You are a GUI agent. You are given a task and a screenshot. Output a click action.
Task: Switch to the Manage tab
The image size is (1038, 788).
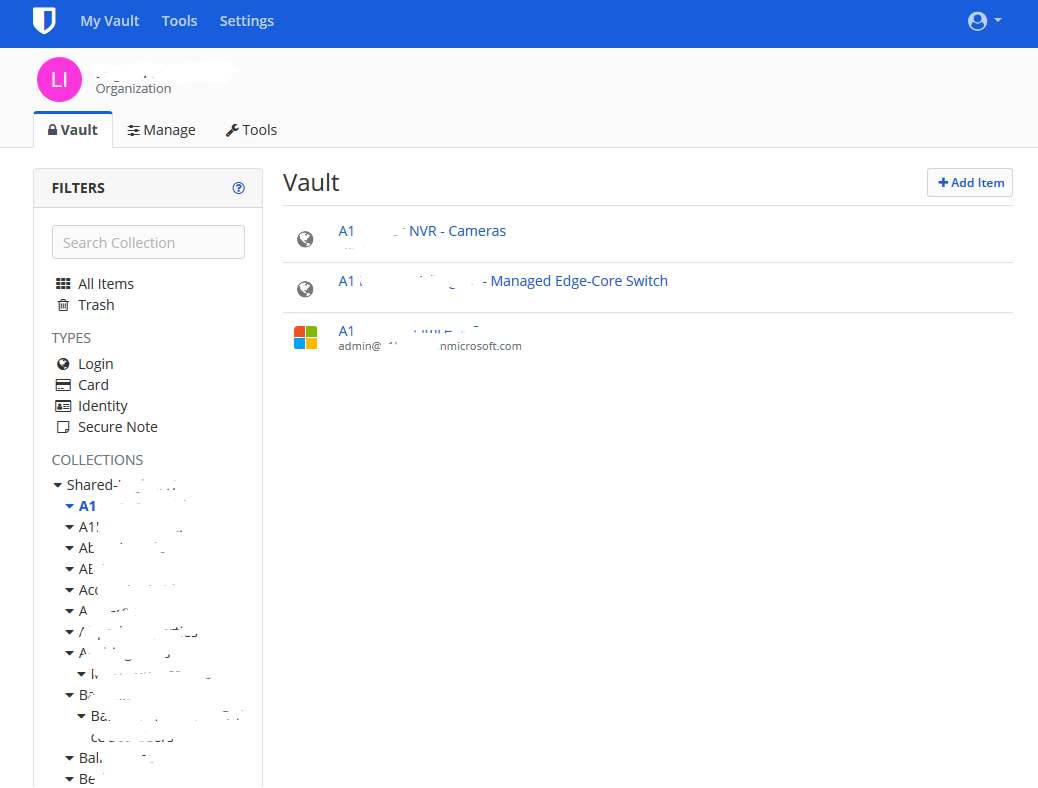point(162,130)
